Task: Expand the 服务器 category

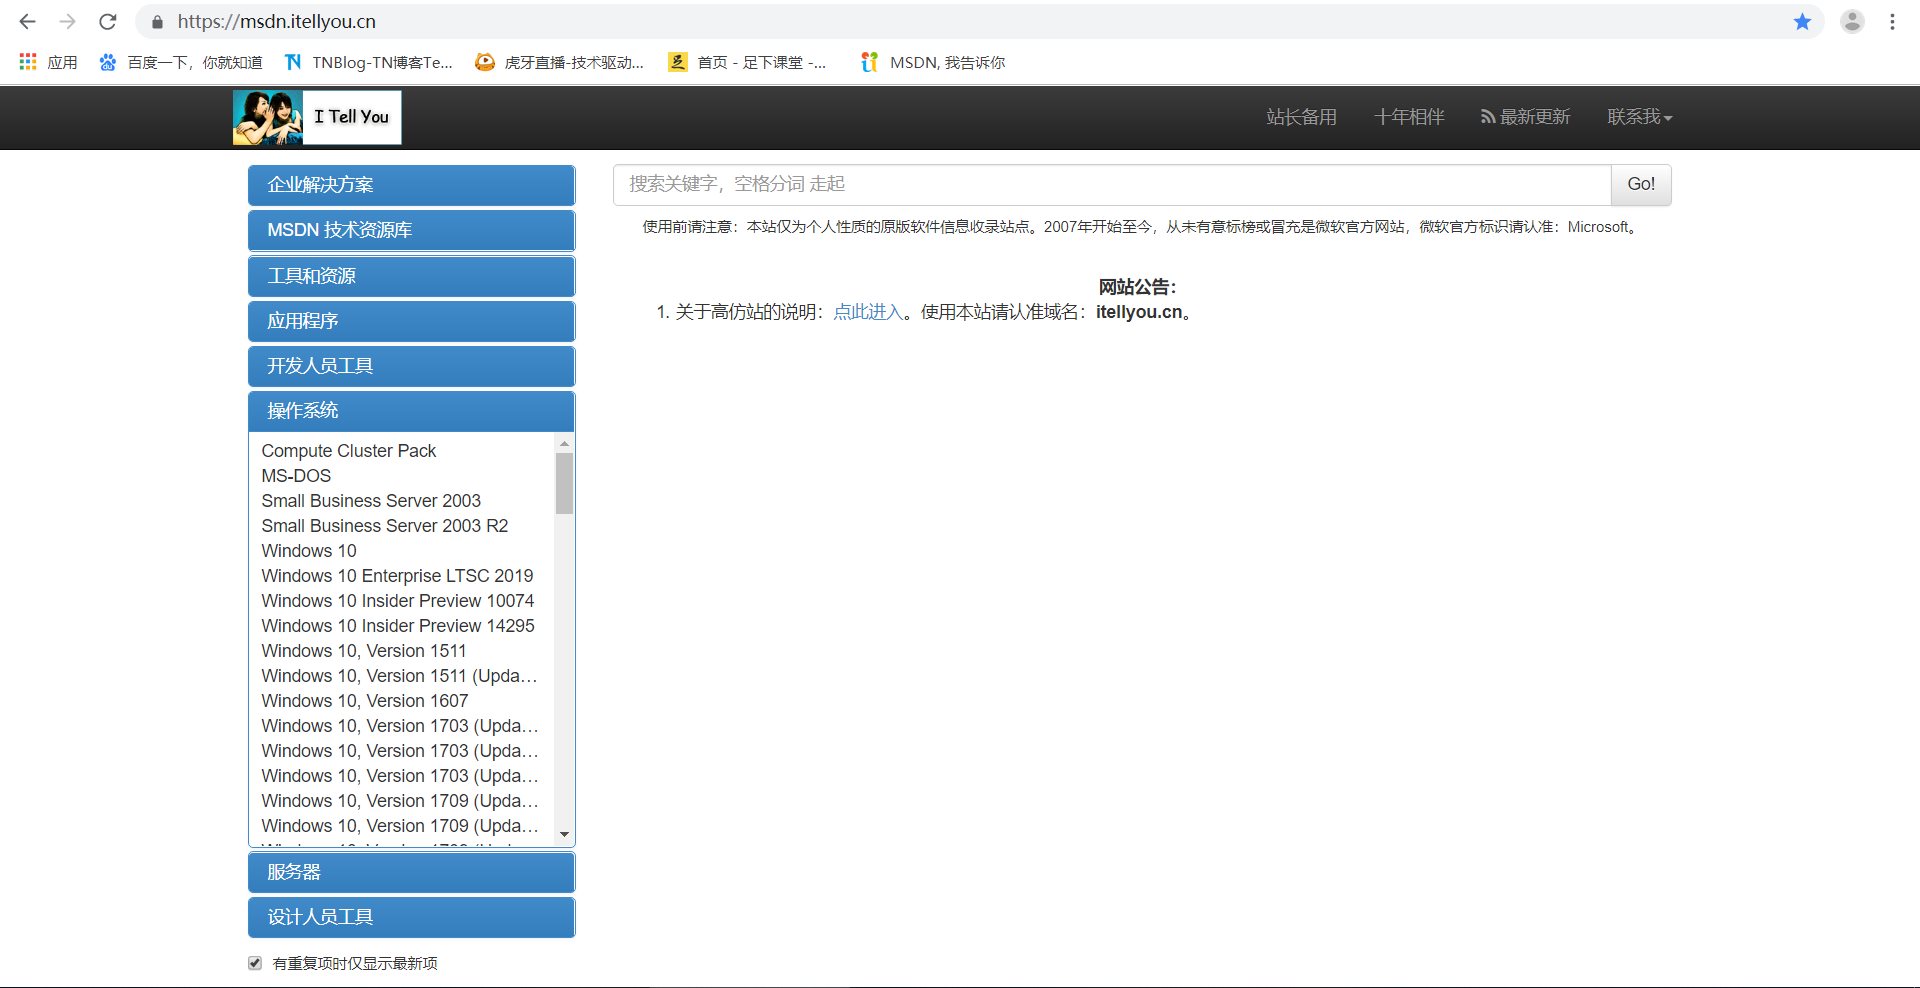Action: (x=411, y=872)
